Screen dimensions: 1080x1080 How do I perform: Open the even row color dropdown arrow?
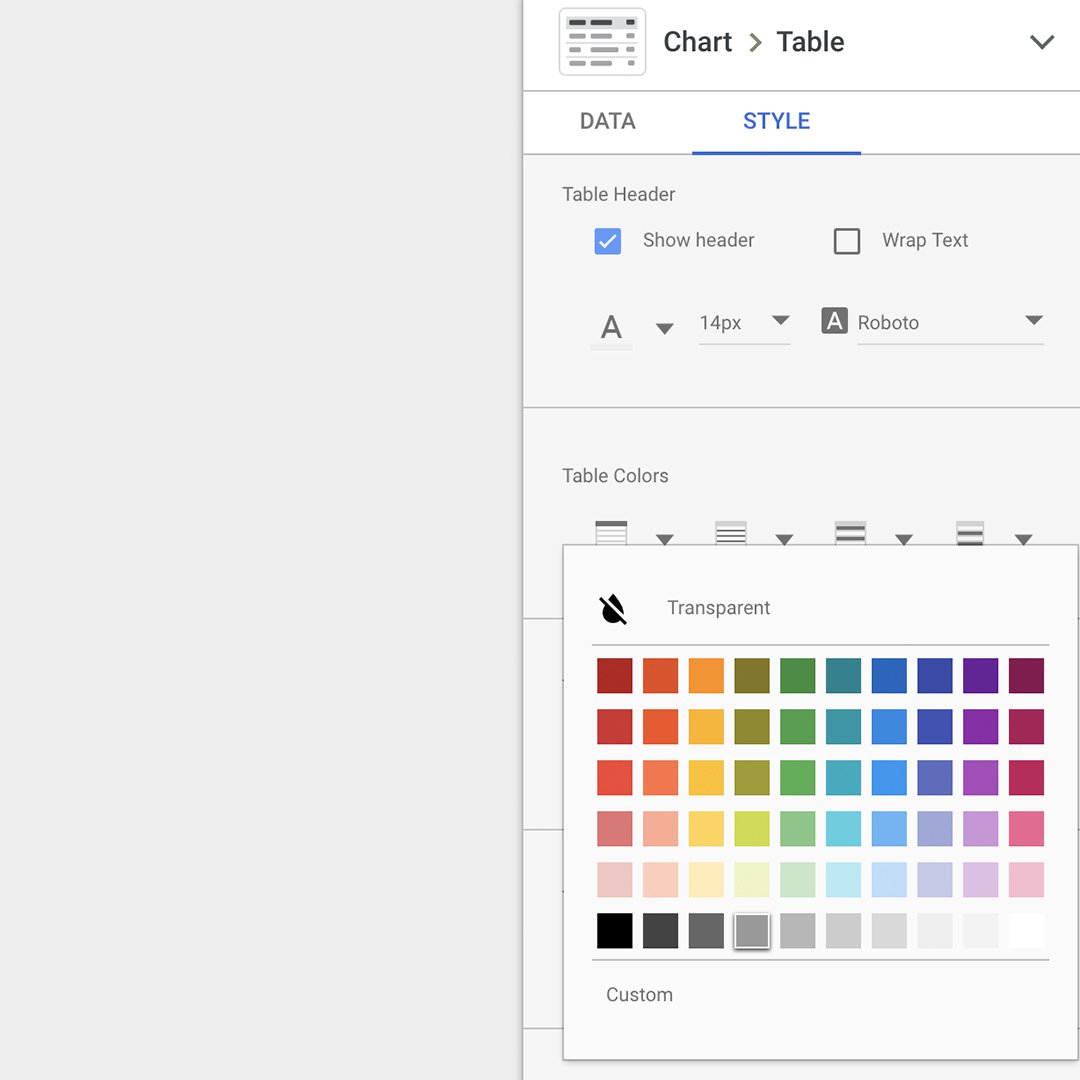1024,539
